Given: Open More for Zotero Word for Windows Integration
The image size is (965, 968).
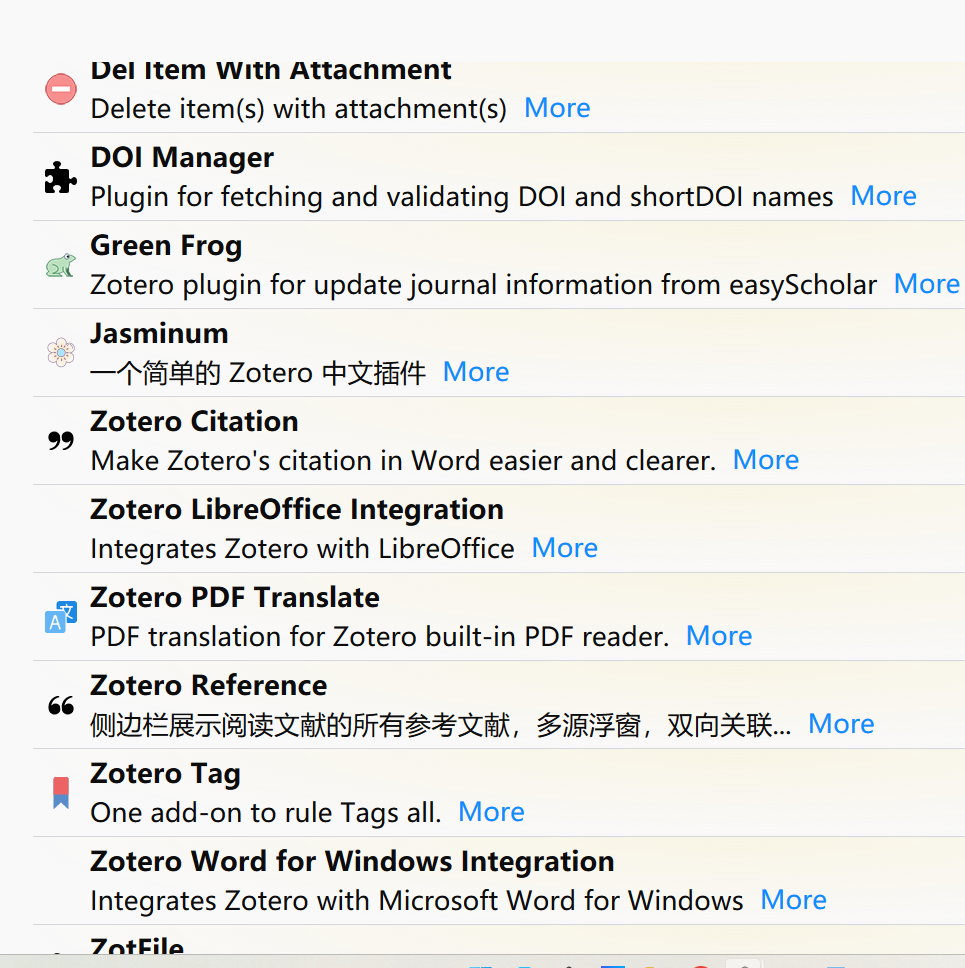Looking at the screenshot, I should click(792, 899).
